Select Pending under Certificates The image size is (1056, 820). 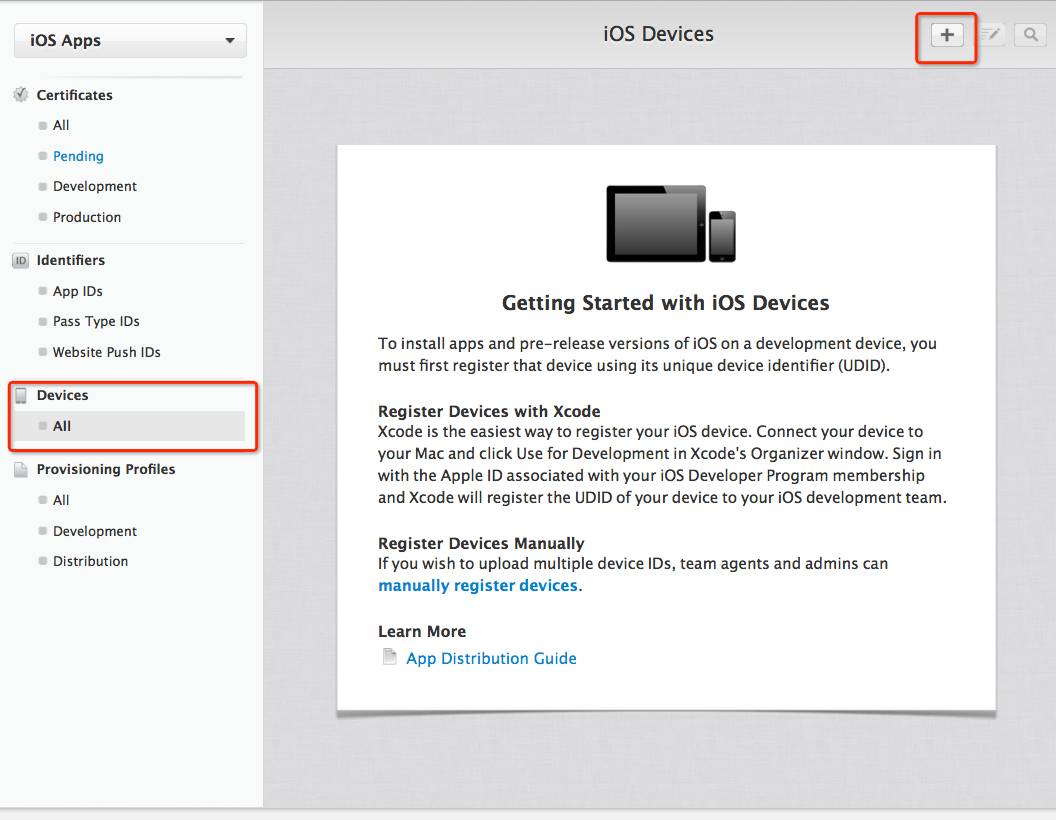[x=78, y=156]
